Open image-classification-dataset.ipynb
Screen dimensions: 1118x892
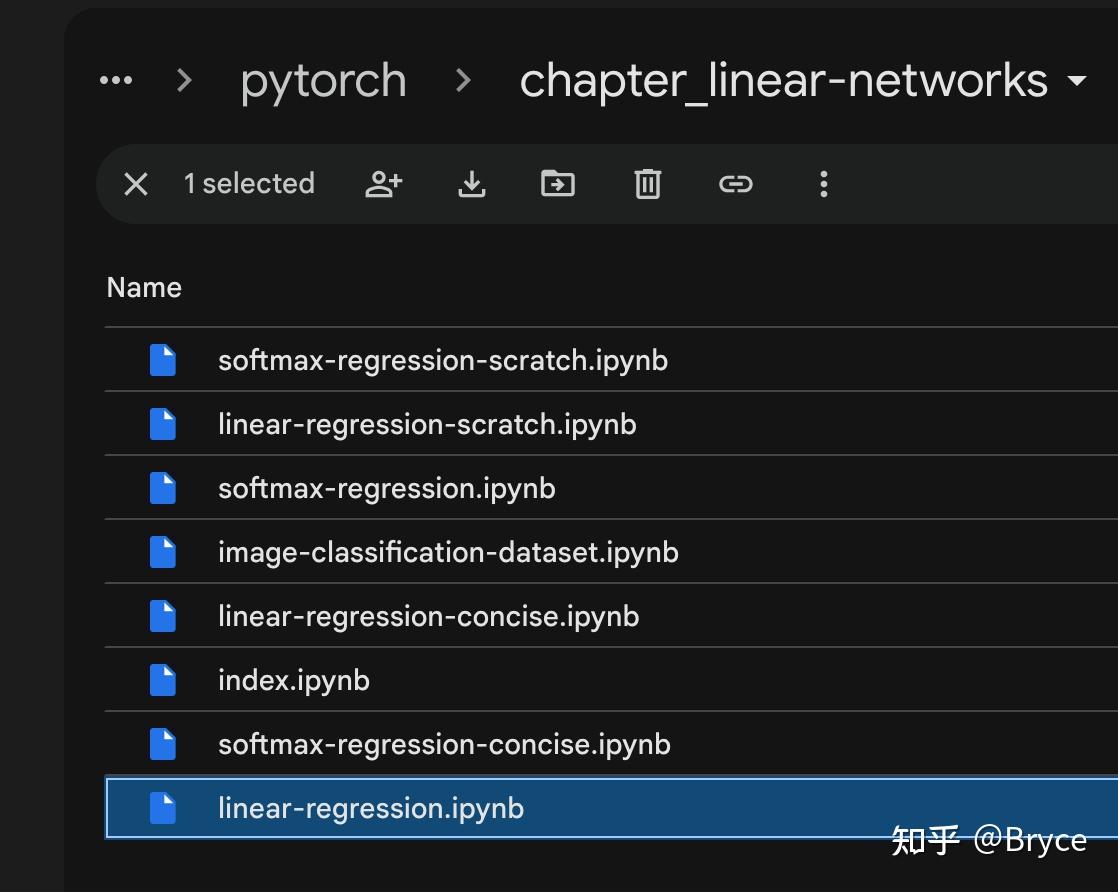(x=449, y=552)
